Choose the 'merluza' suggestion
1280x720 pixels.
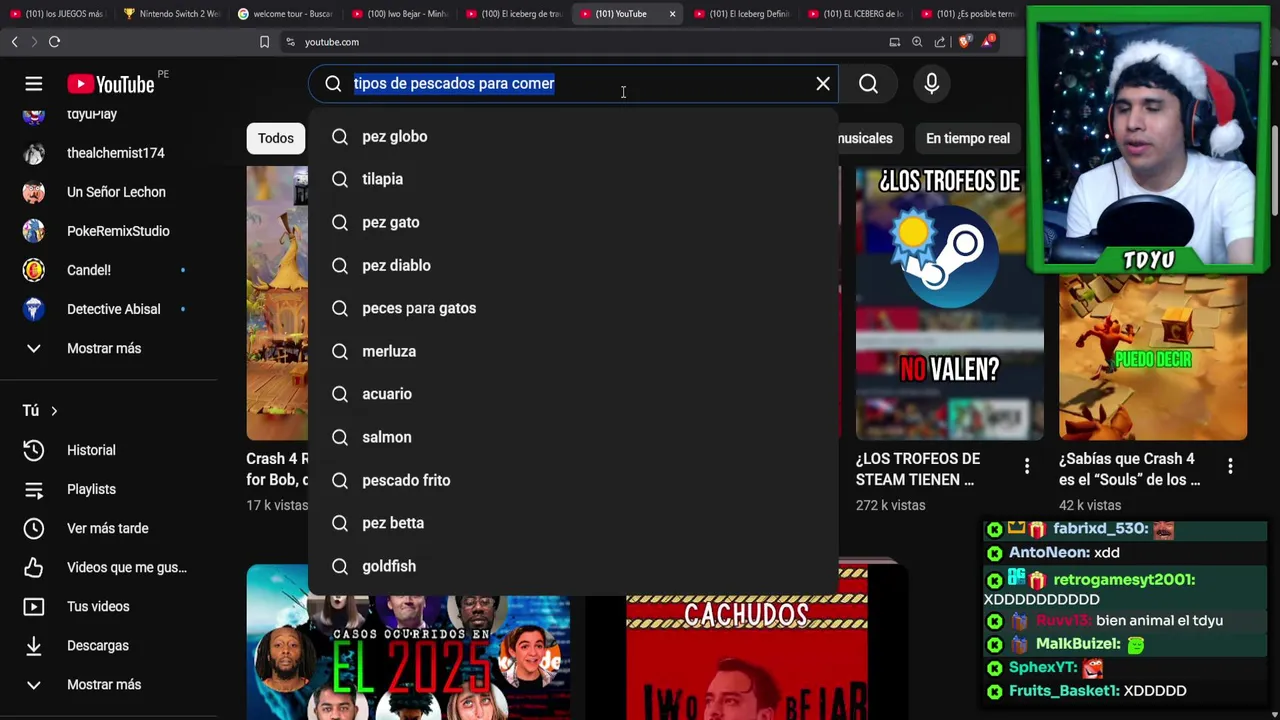(x=573, y=351)
